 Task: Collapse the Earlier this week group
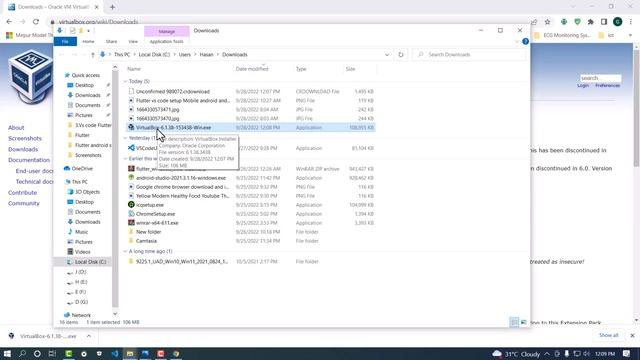pyautogui.click(x=125, y=158)
